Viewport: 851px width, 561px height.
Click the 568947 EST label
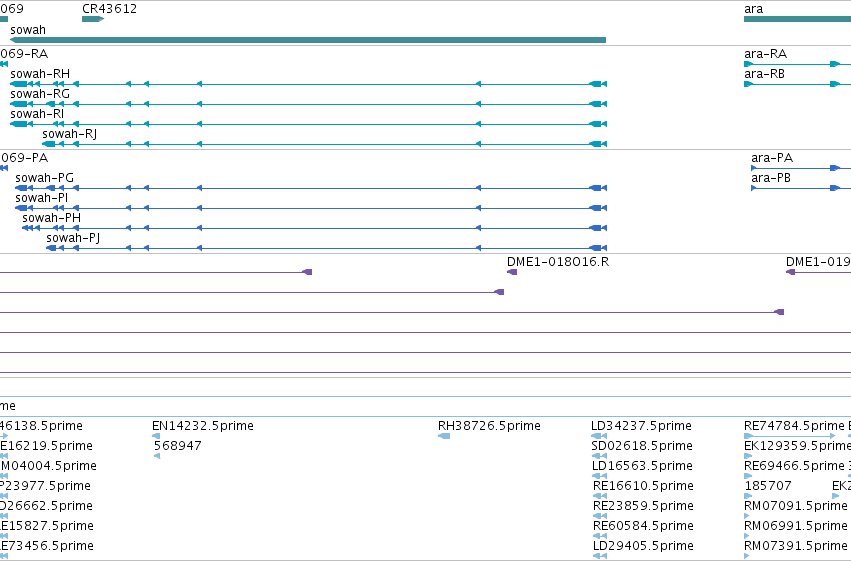click(x=177, y=446)
